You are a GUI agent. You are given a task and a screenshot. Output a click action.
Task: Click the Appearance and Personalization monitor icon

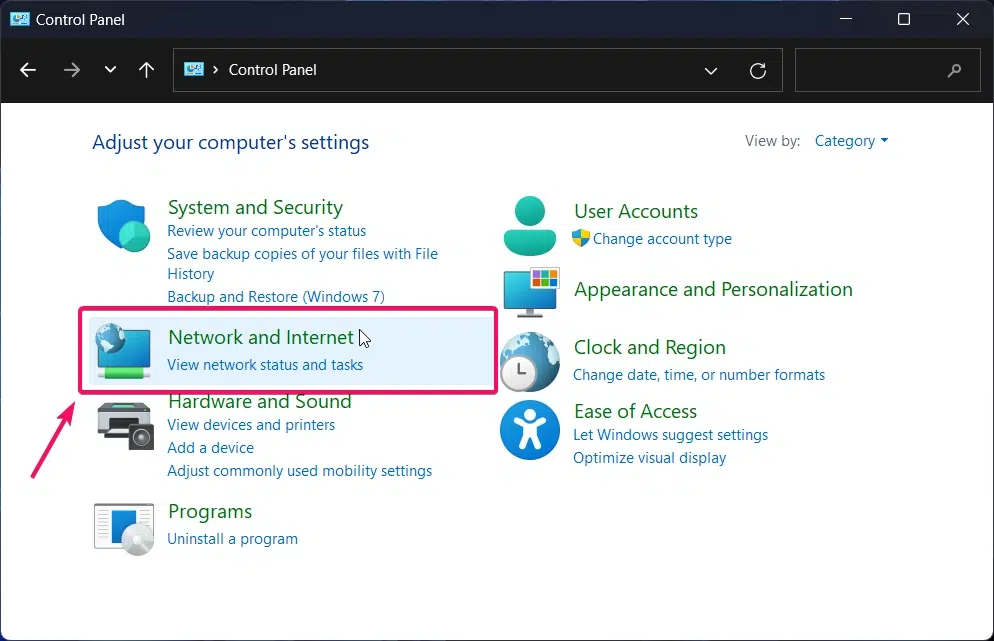[x=531, y=292]
